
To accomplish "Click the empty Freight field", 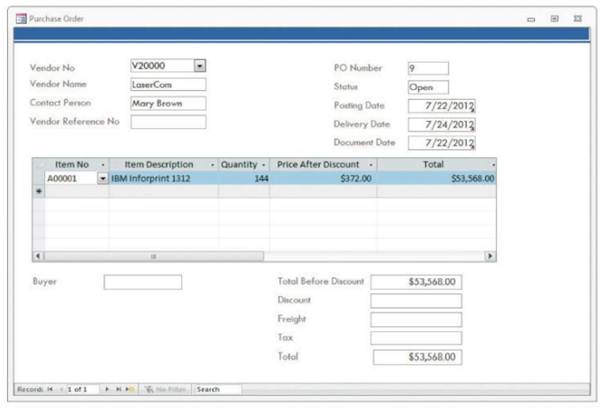I will click(416, 319).
